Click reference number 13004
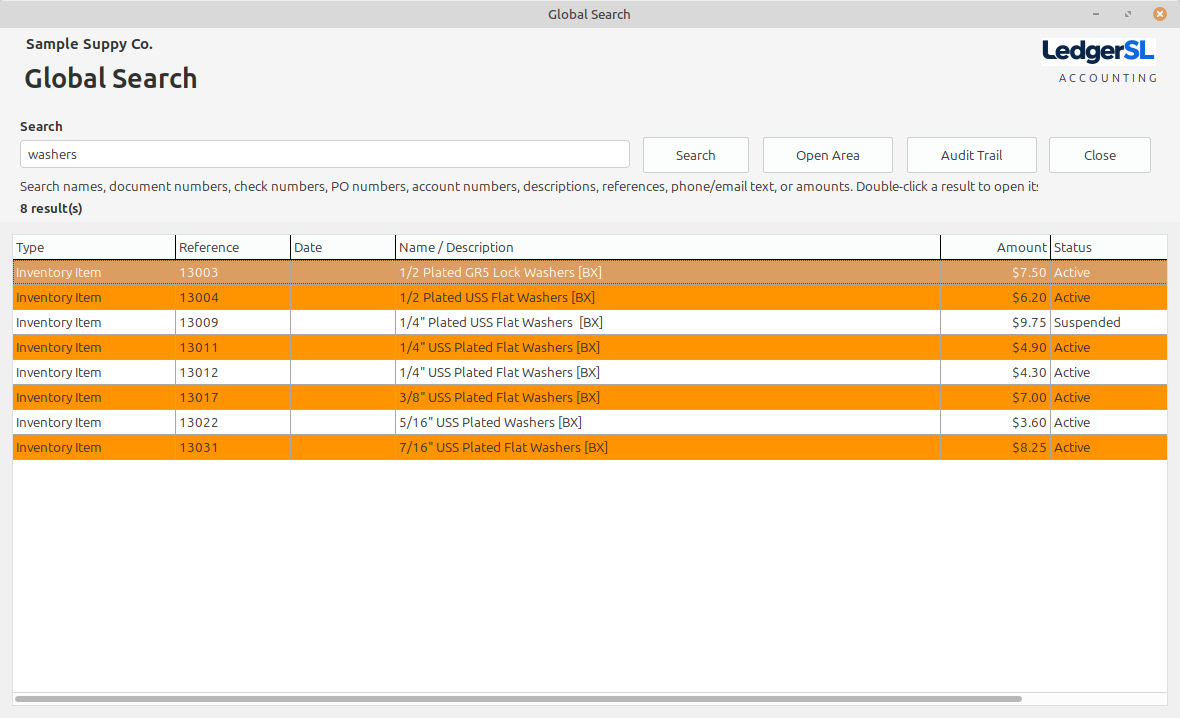Image resolution: width=1180 pixels, height=718 pixels. pyautogui.click(x=199, y=297)
